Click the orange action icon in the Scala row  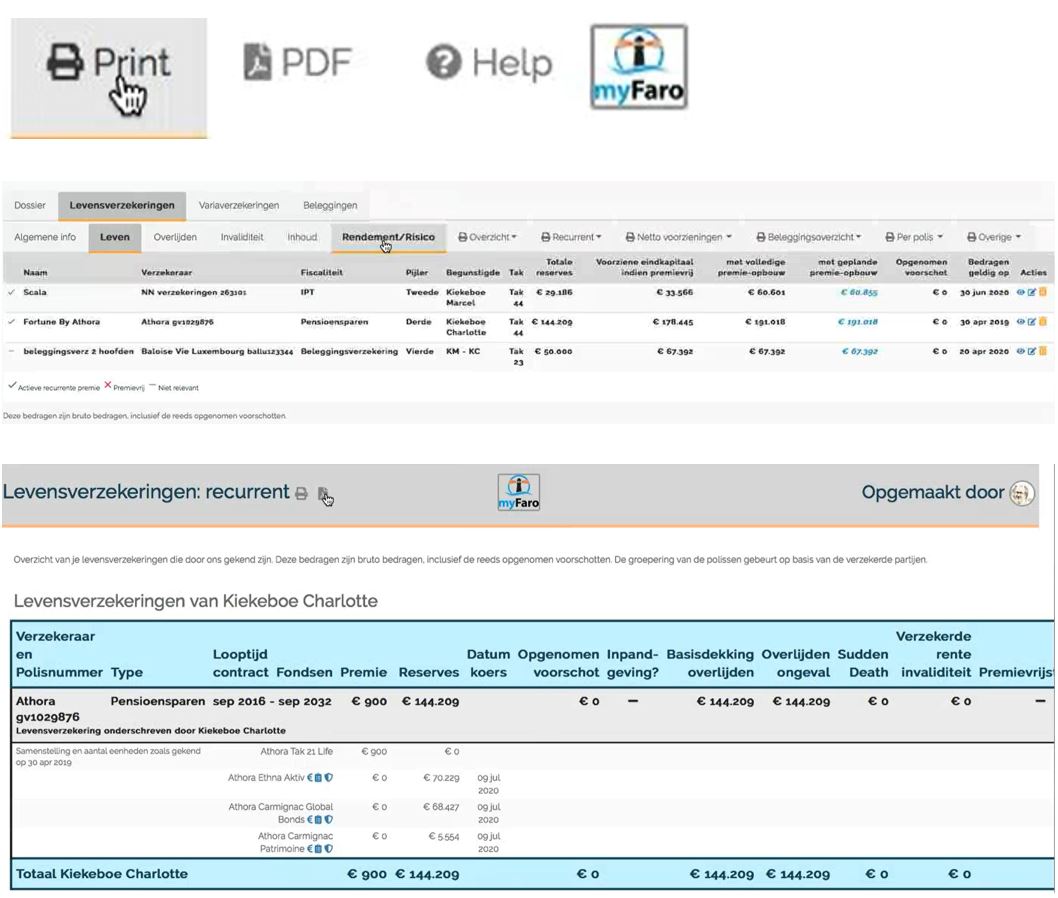(1042, 292)
